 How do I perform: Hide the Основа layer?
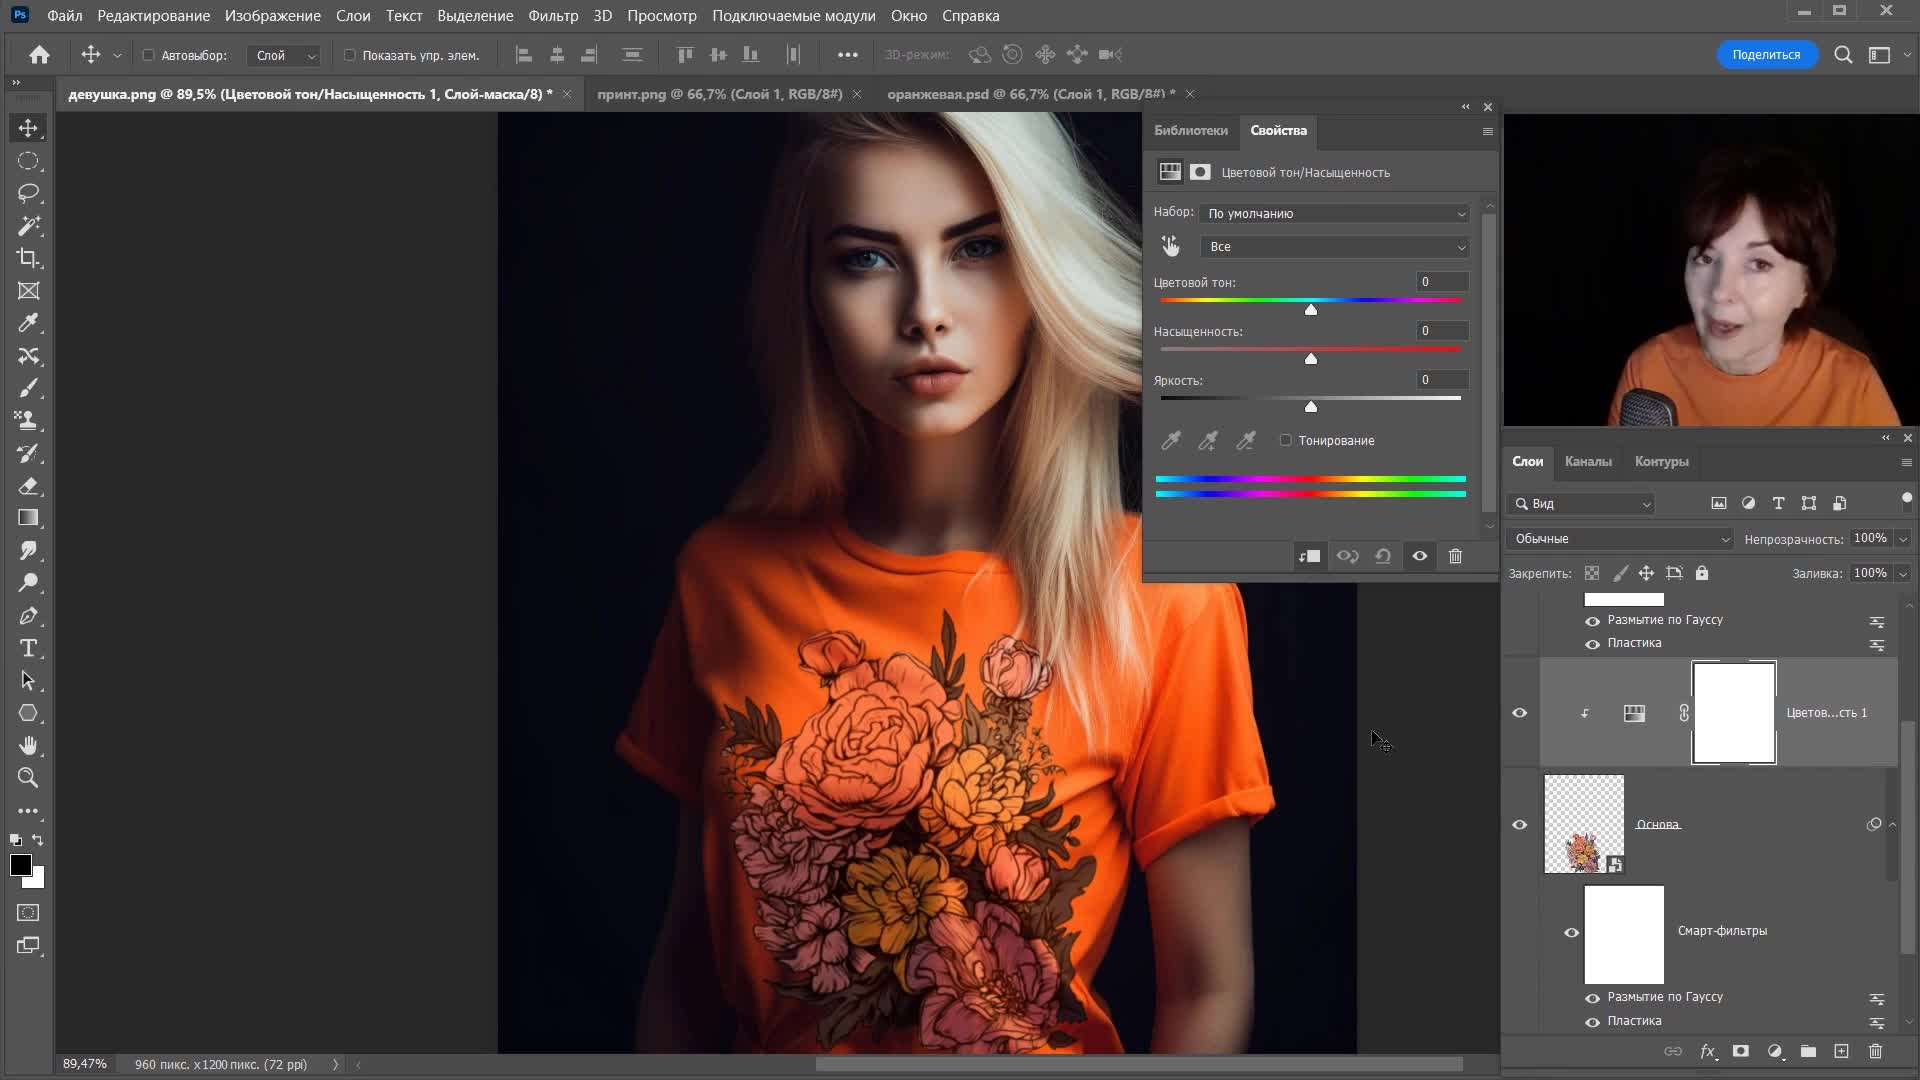click(x=1519, y=825)
